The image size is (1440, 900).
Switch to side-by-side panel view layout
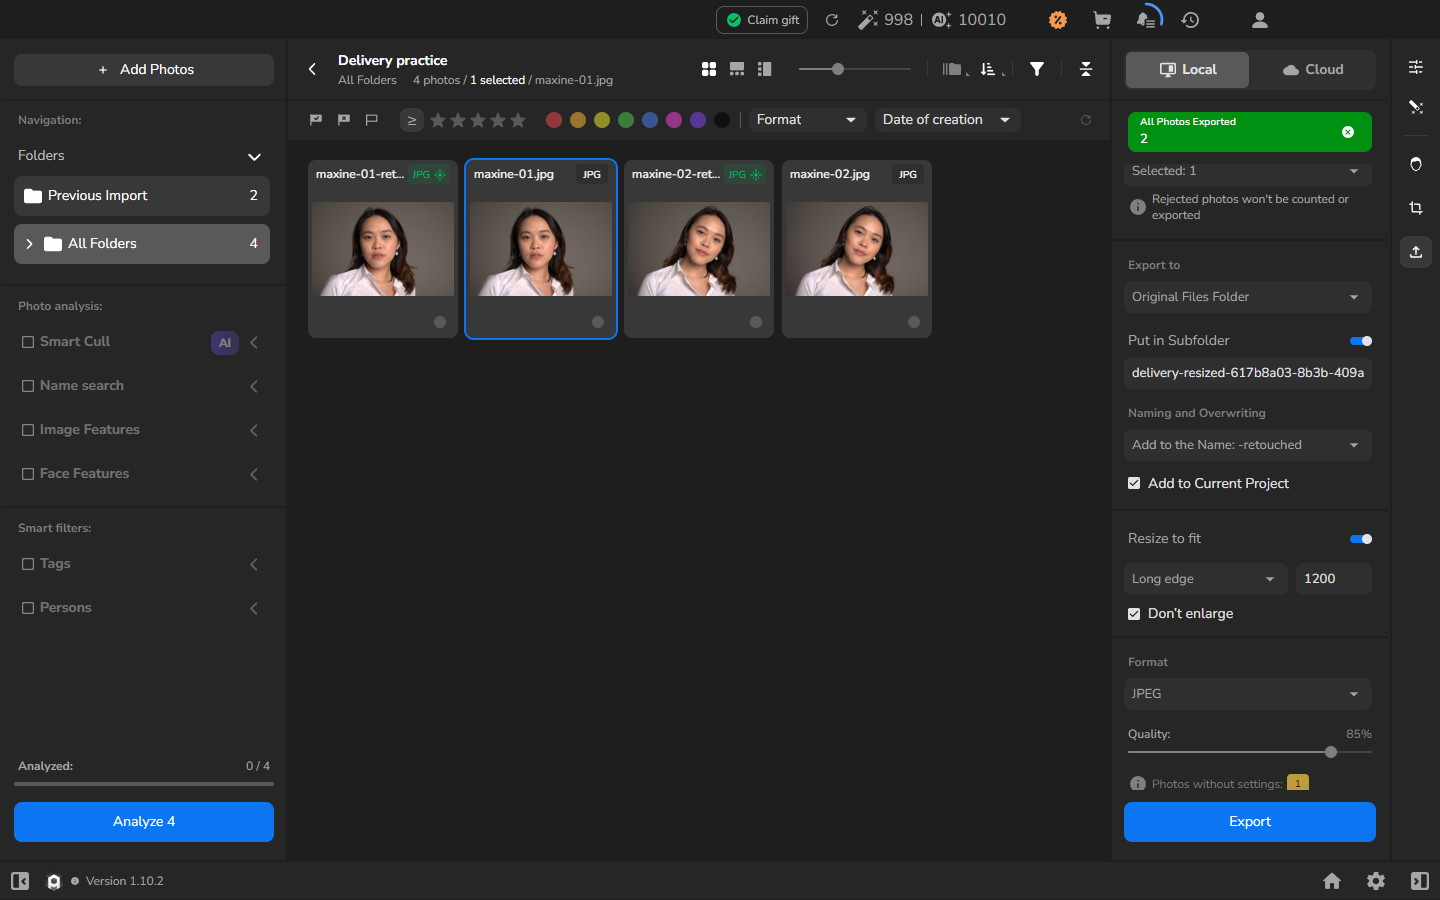(765, 69)
